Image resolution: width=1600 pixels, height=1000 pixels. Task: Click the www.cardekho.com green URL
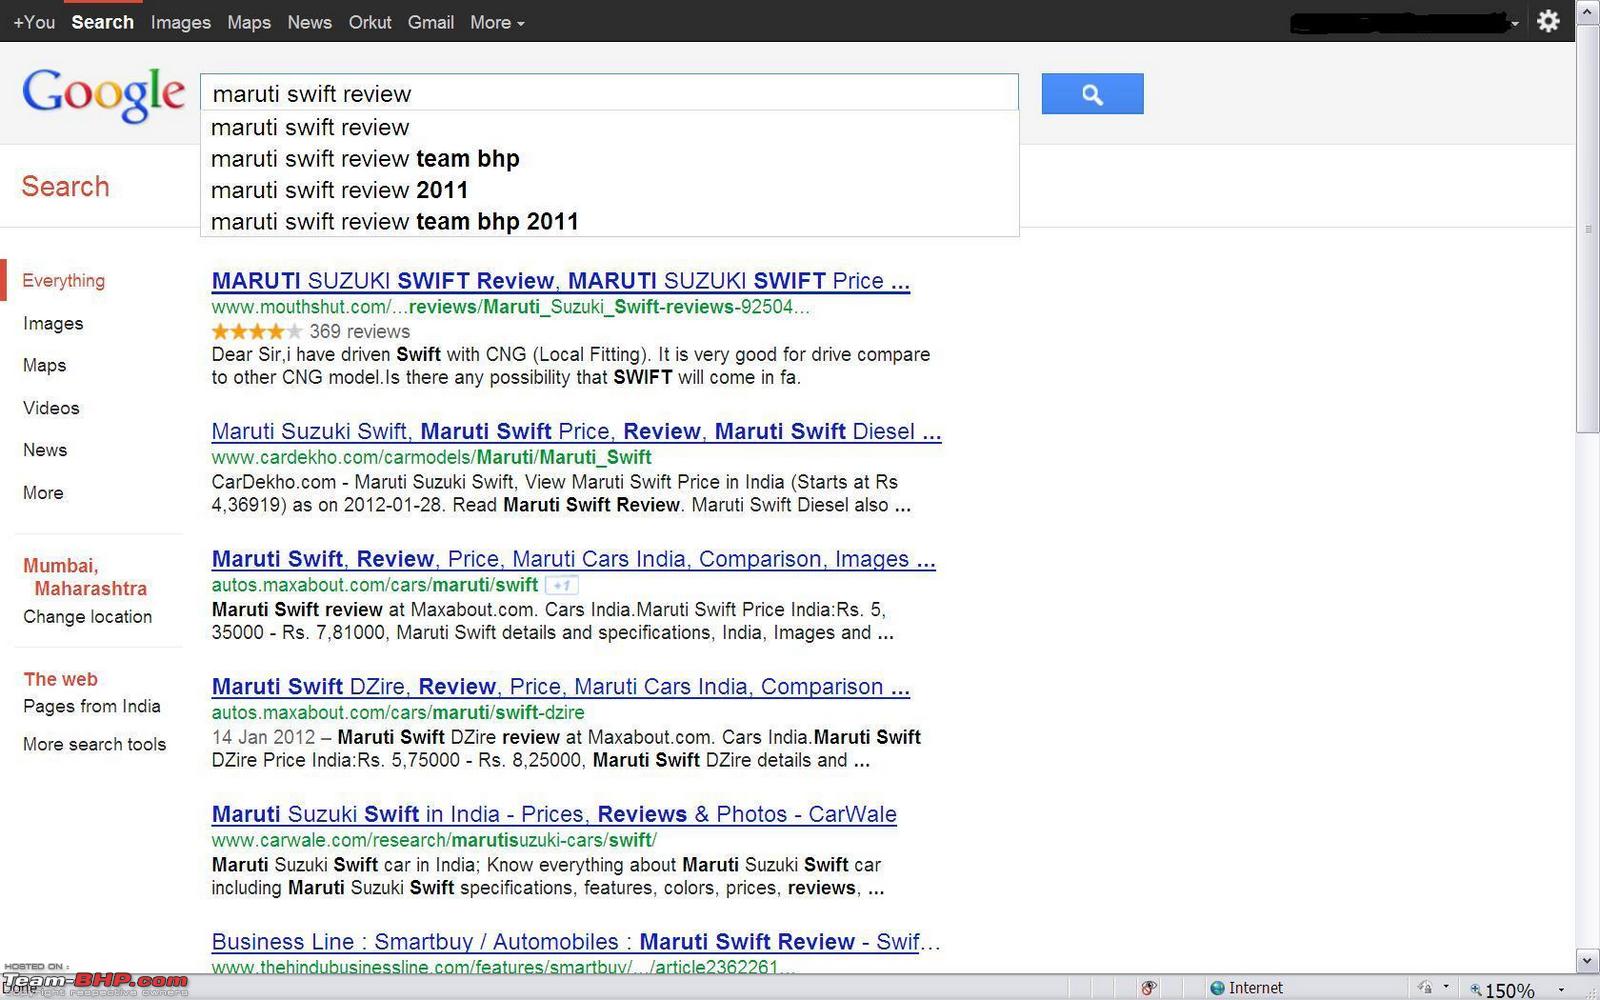[431, 457]
